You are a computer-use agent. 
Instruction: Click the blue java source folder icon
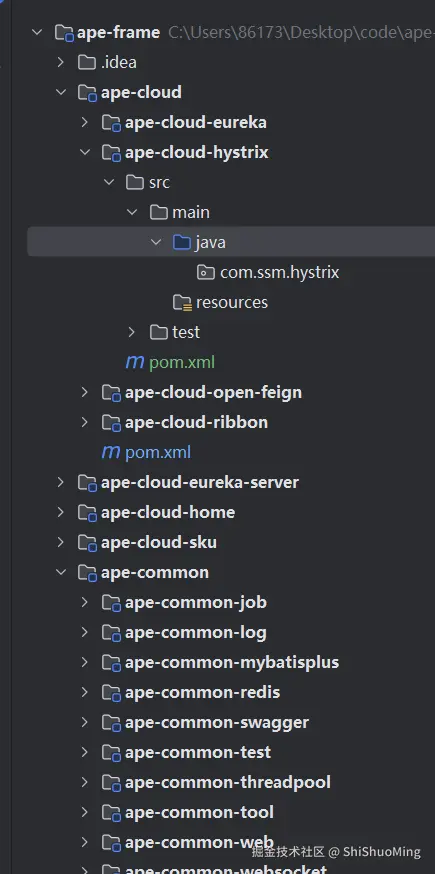pyautogui.click(x=182, y=242)
